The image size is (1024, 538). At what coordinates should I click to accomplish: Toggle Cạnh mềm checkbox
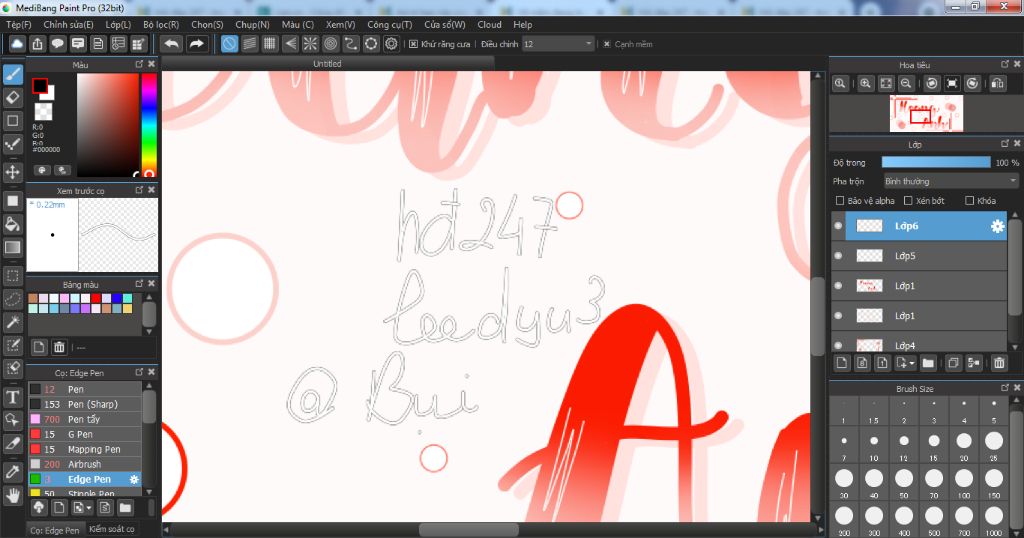pyautogui.click(x=607, y=44)
